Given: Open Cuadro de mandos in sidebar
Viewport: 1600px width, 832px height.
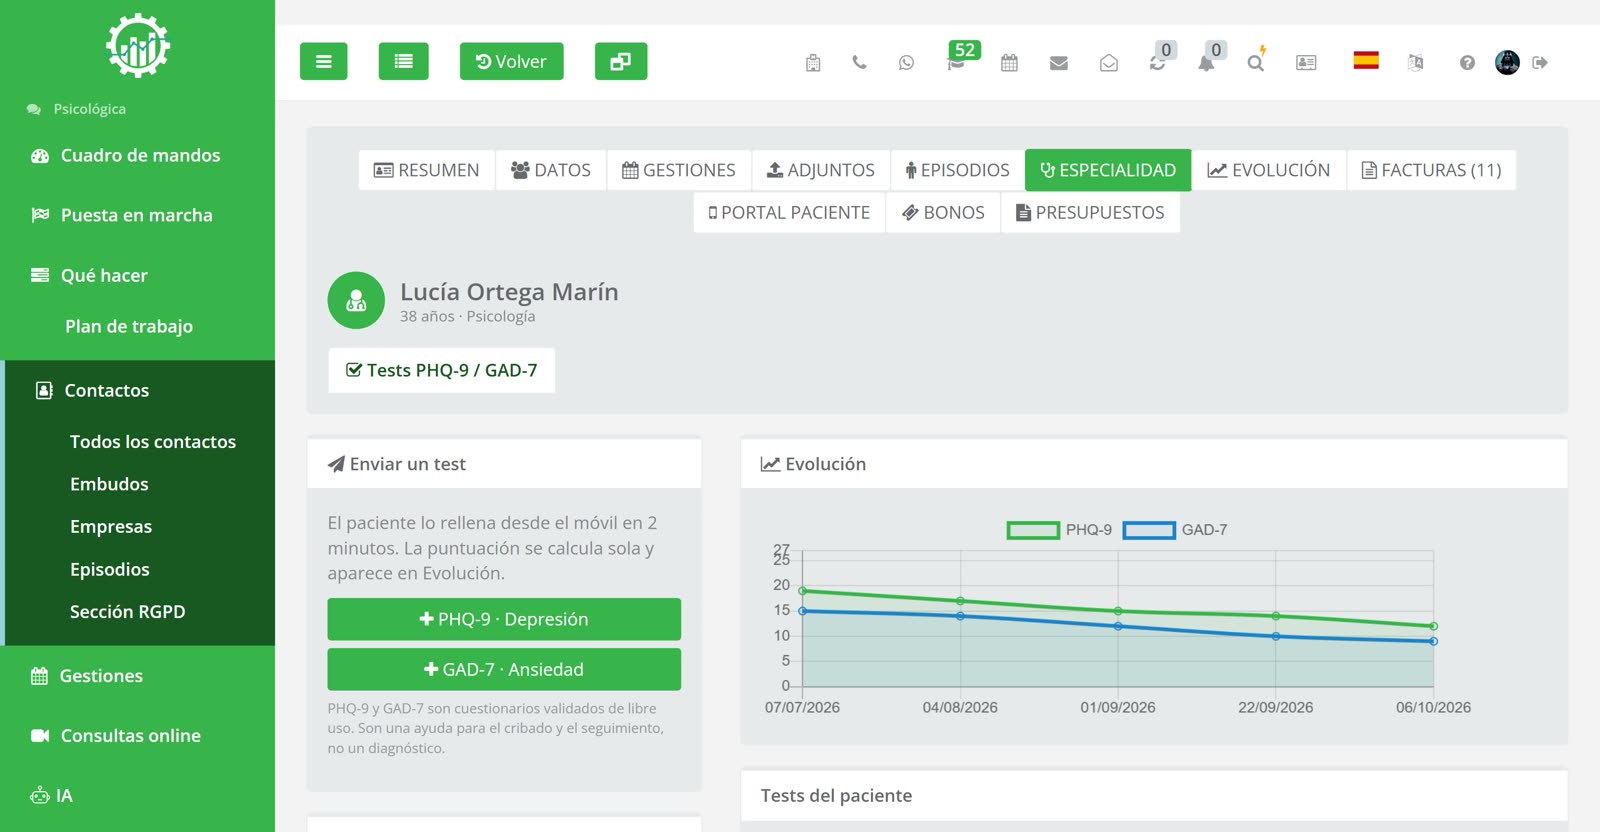Looking at the screenshot, I should [138, 155].
